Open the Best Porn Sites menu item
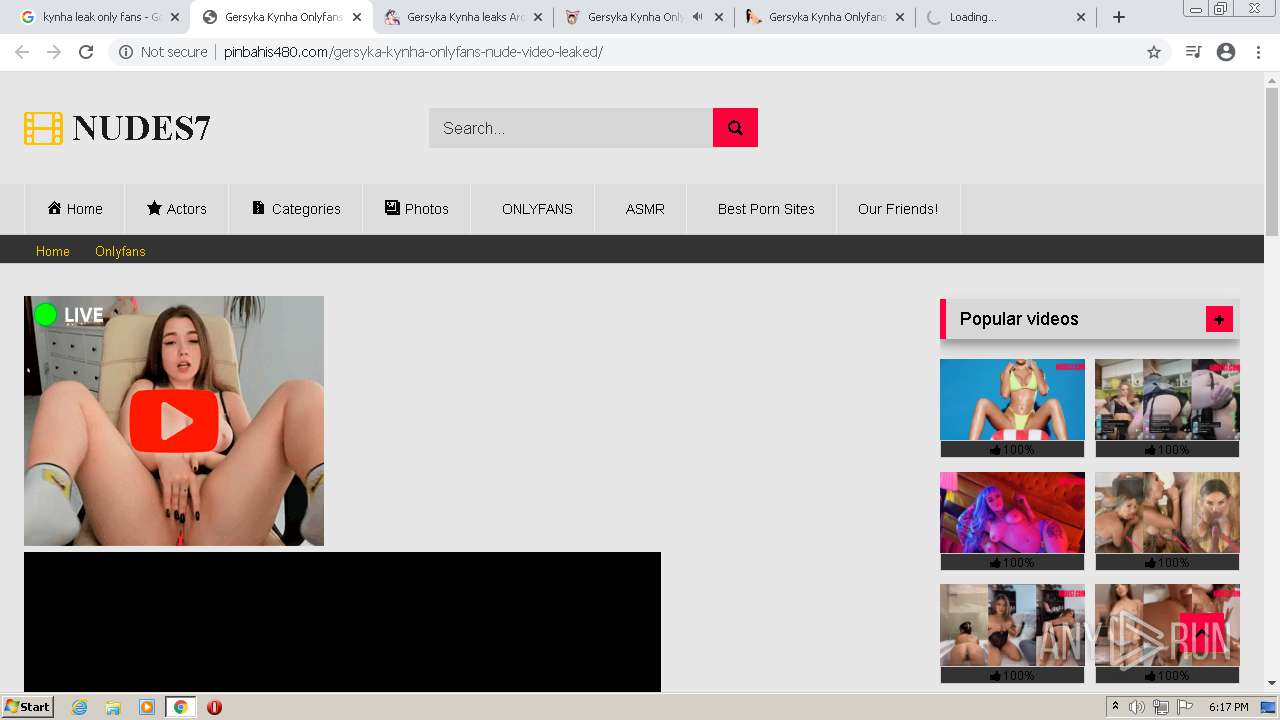1280x720 pixels. (762, 209)
